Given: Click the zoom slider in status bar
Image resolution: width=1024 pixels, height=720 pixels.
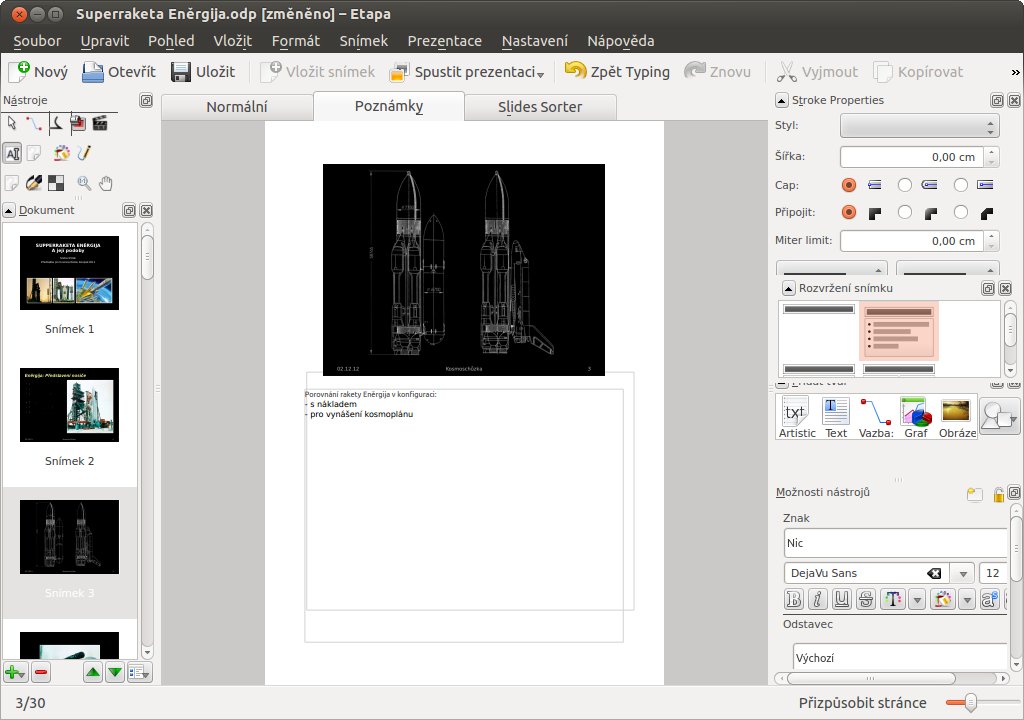Looking at the screenshot, I should (x=969, y=703).
